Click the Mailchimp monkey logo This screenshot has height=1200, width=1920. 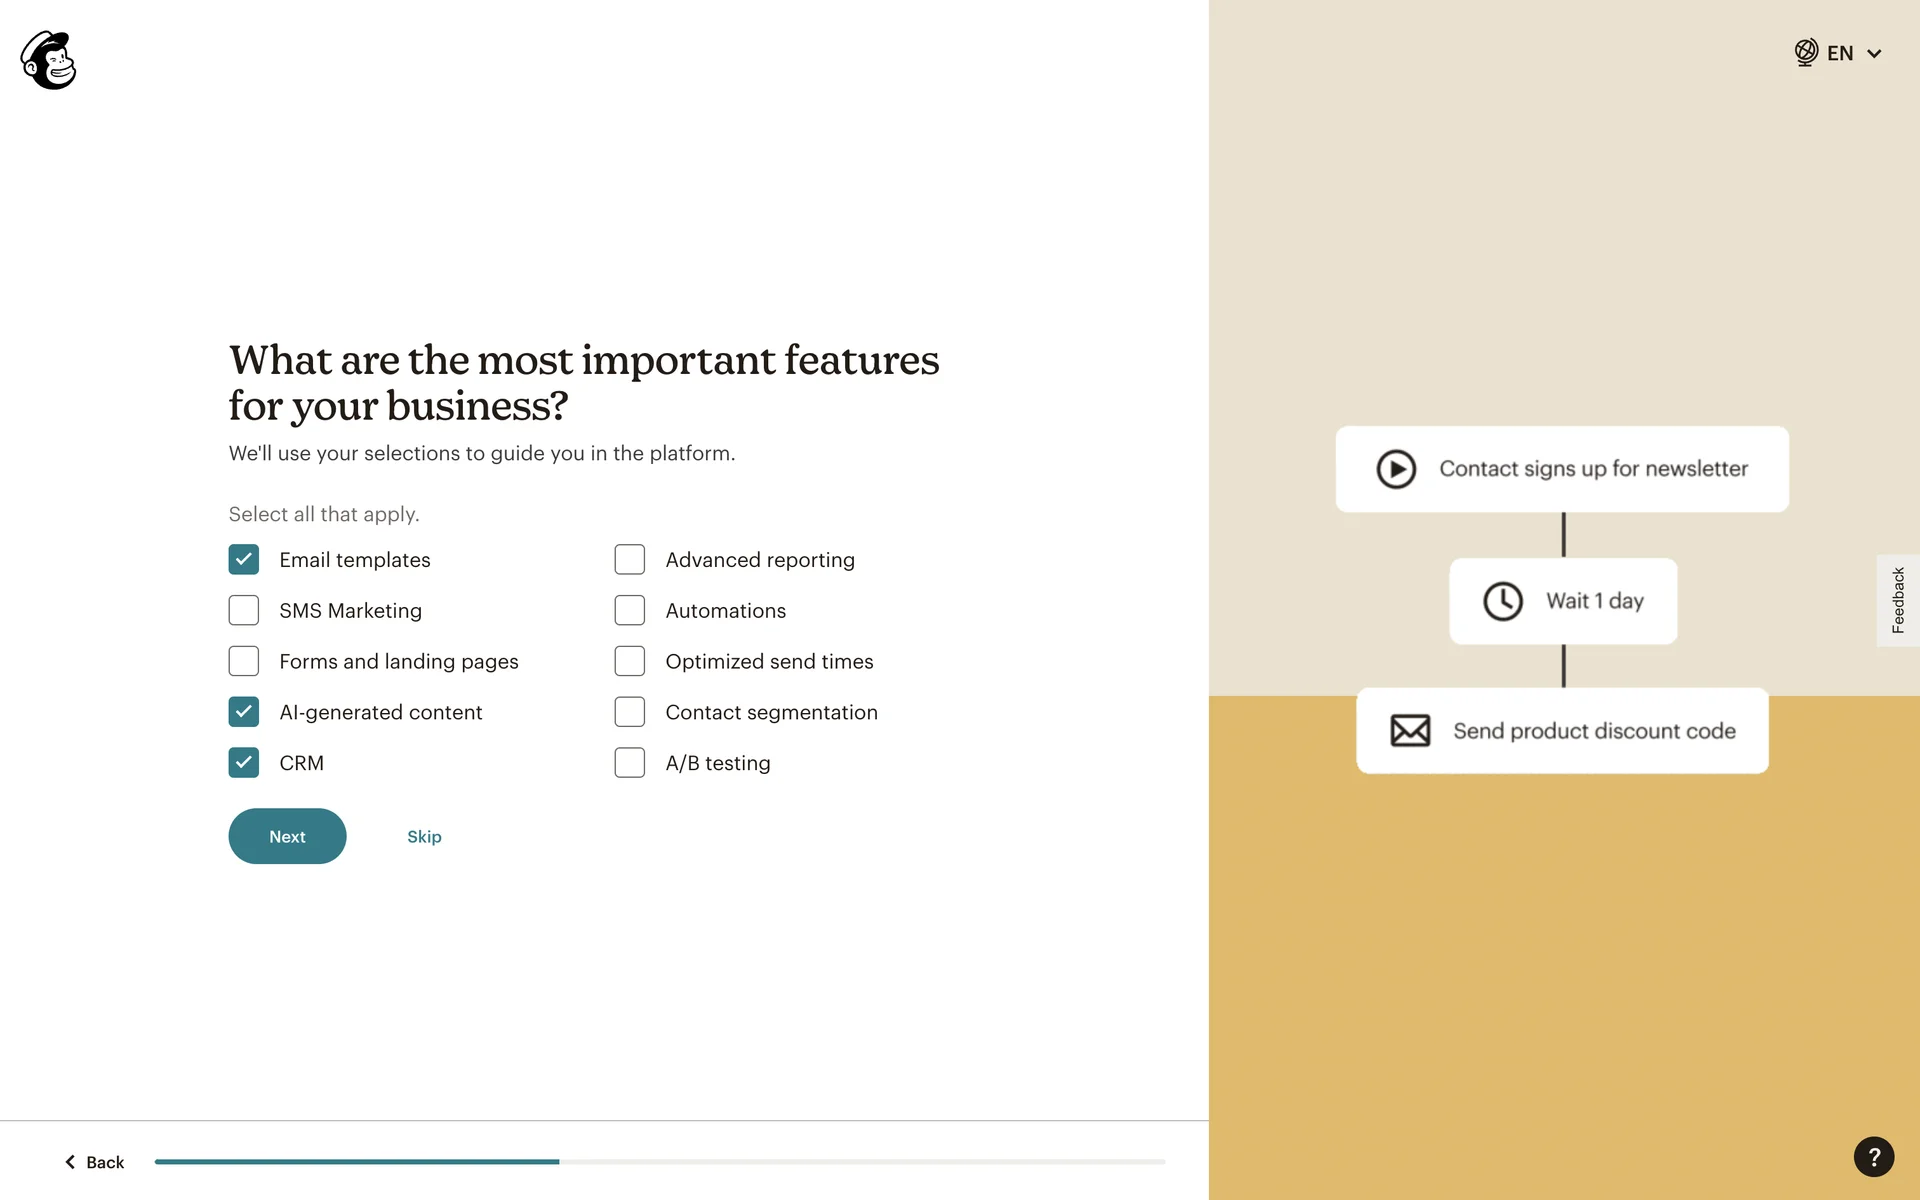click(x=48, y=60)
